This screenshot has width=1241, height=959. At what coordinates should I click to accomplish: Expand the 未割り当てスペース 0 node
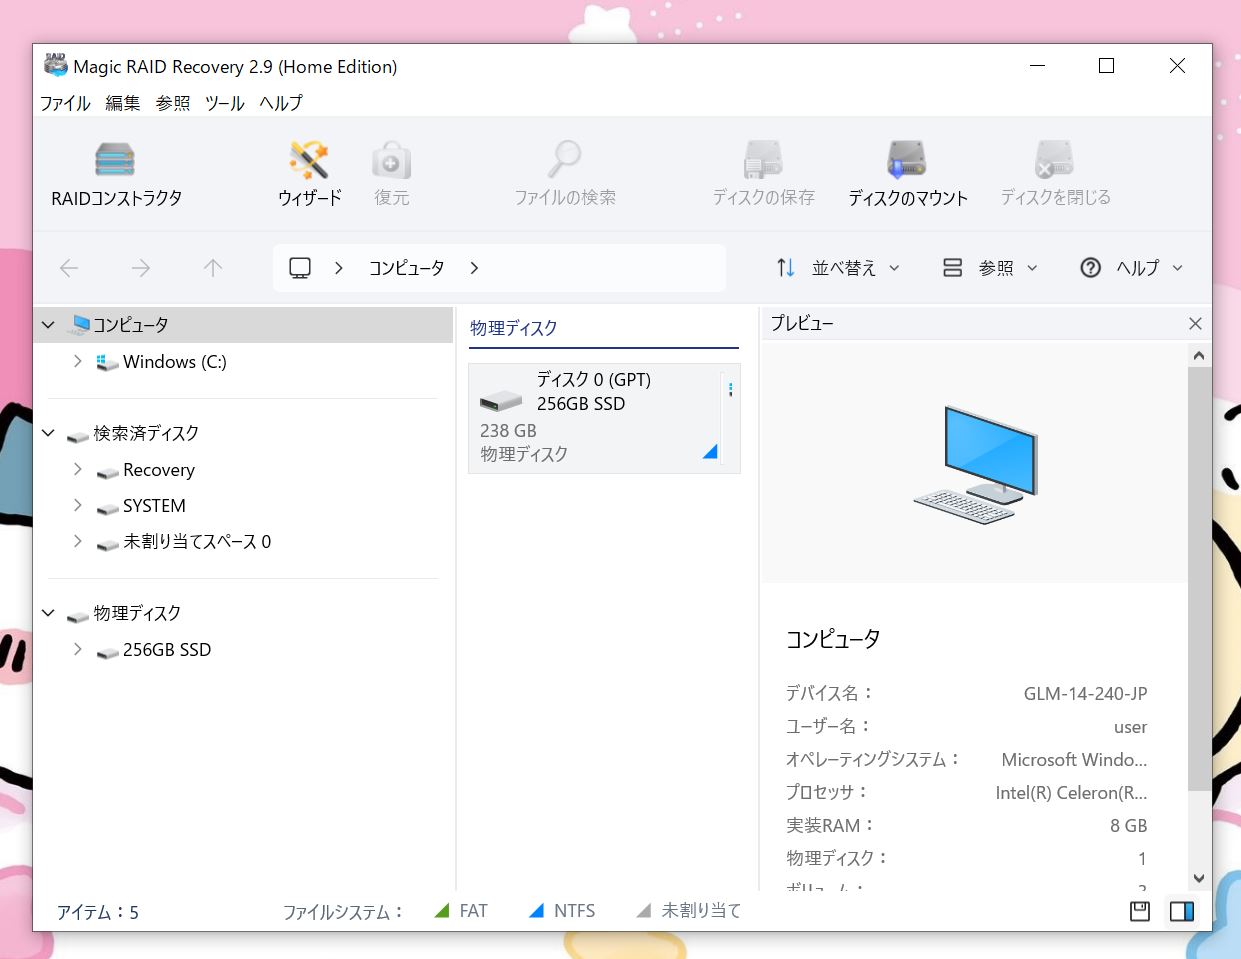click(x=77, y=542)
